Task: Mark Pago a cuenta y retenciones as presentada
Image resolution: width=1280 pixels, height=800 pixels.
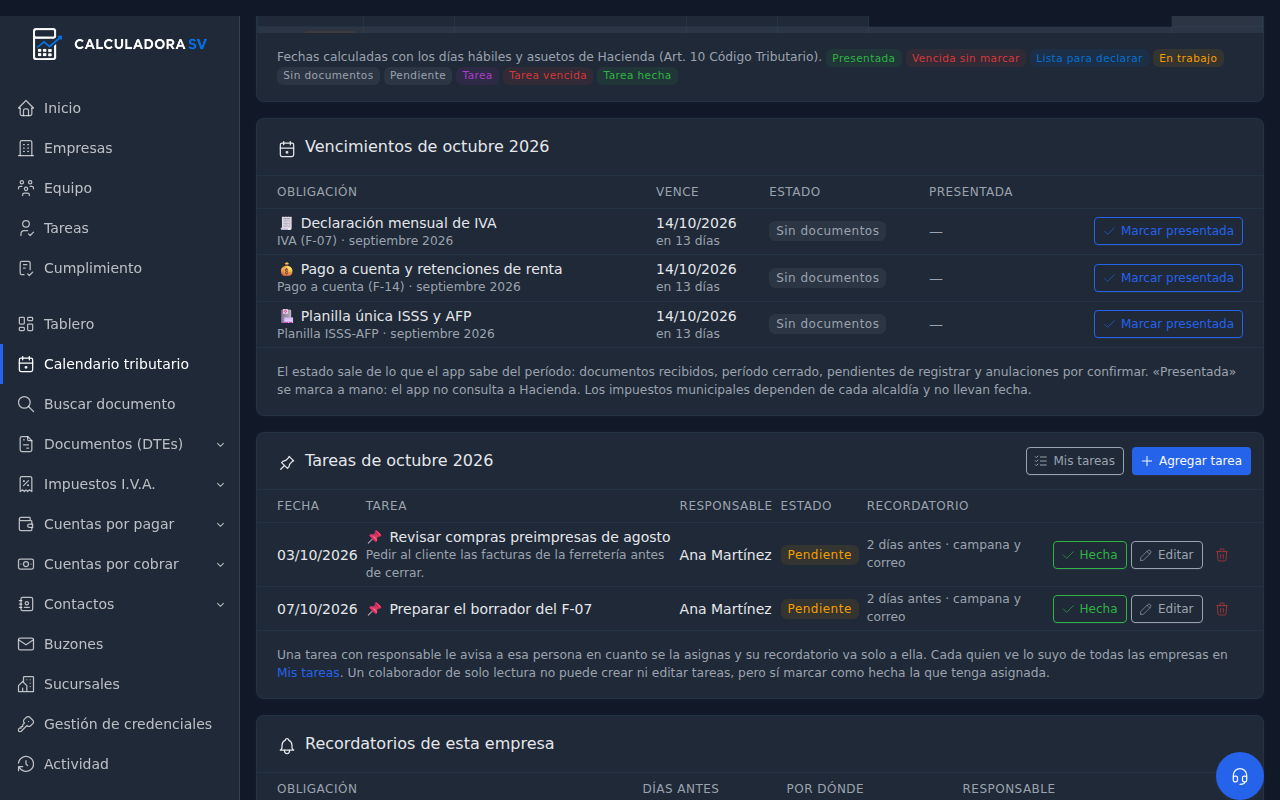Action: [x=1168, y=278]
